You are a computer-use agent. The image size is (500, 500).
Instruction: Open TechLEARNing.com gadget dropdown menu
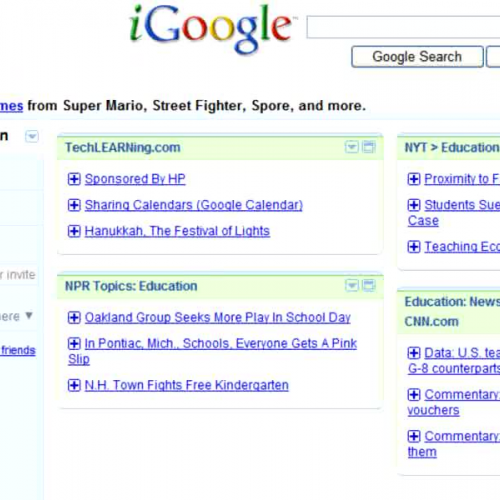(352, 147)
